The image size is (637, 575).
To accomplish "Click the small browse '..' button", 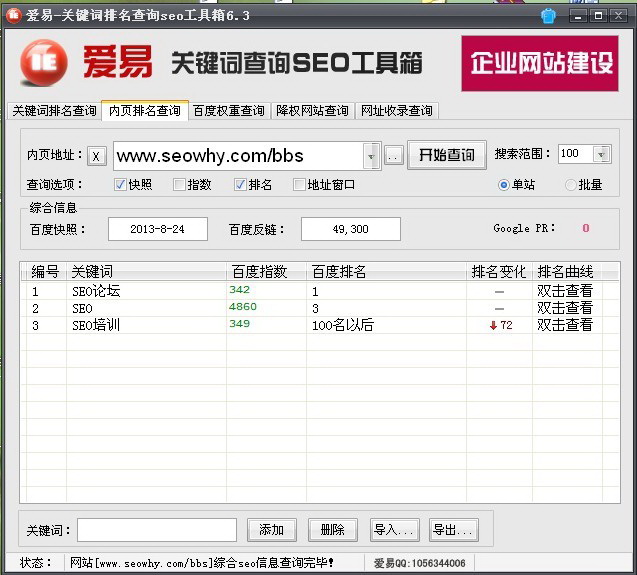I will [x=393, y=156].
